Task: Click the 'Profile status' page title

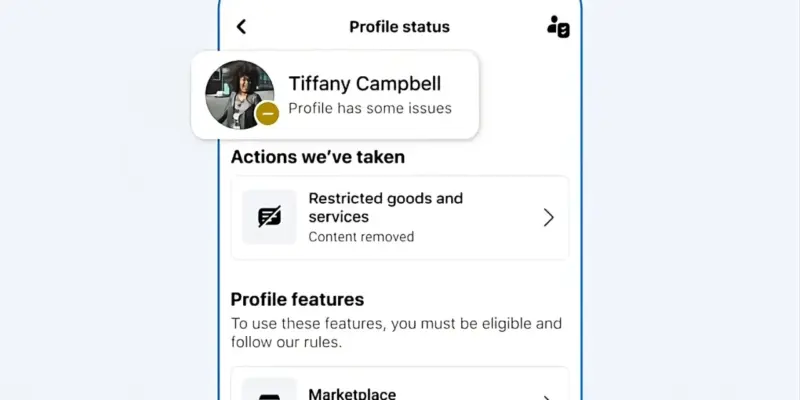Action: pyautogui.click(x=399, y=27)
